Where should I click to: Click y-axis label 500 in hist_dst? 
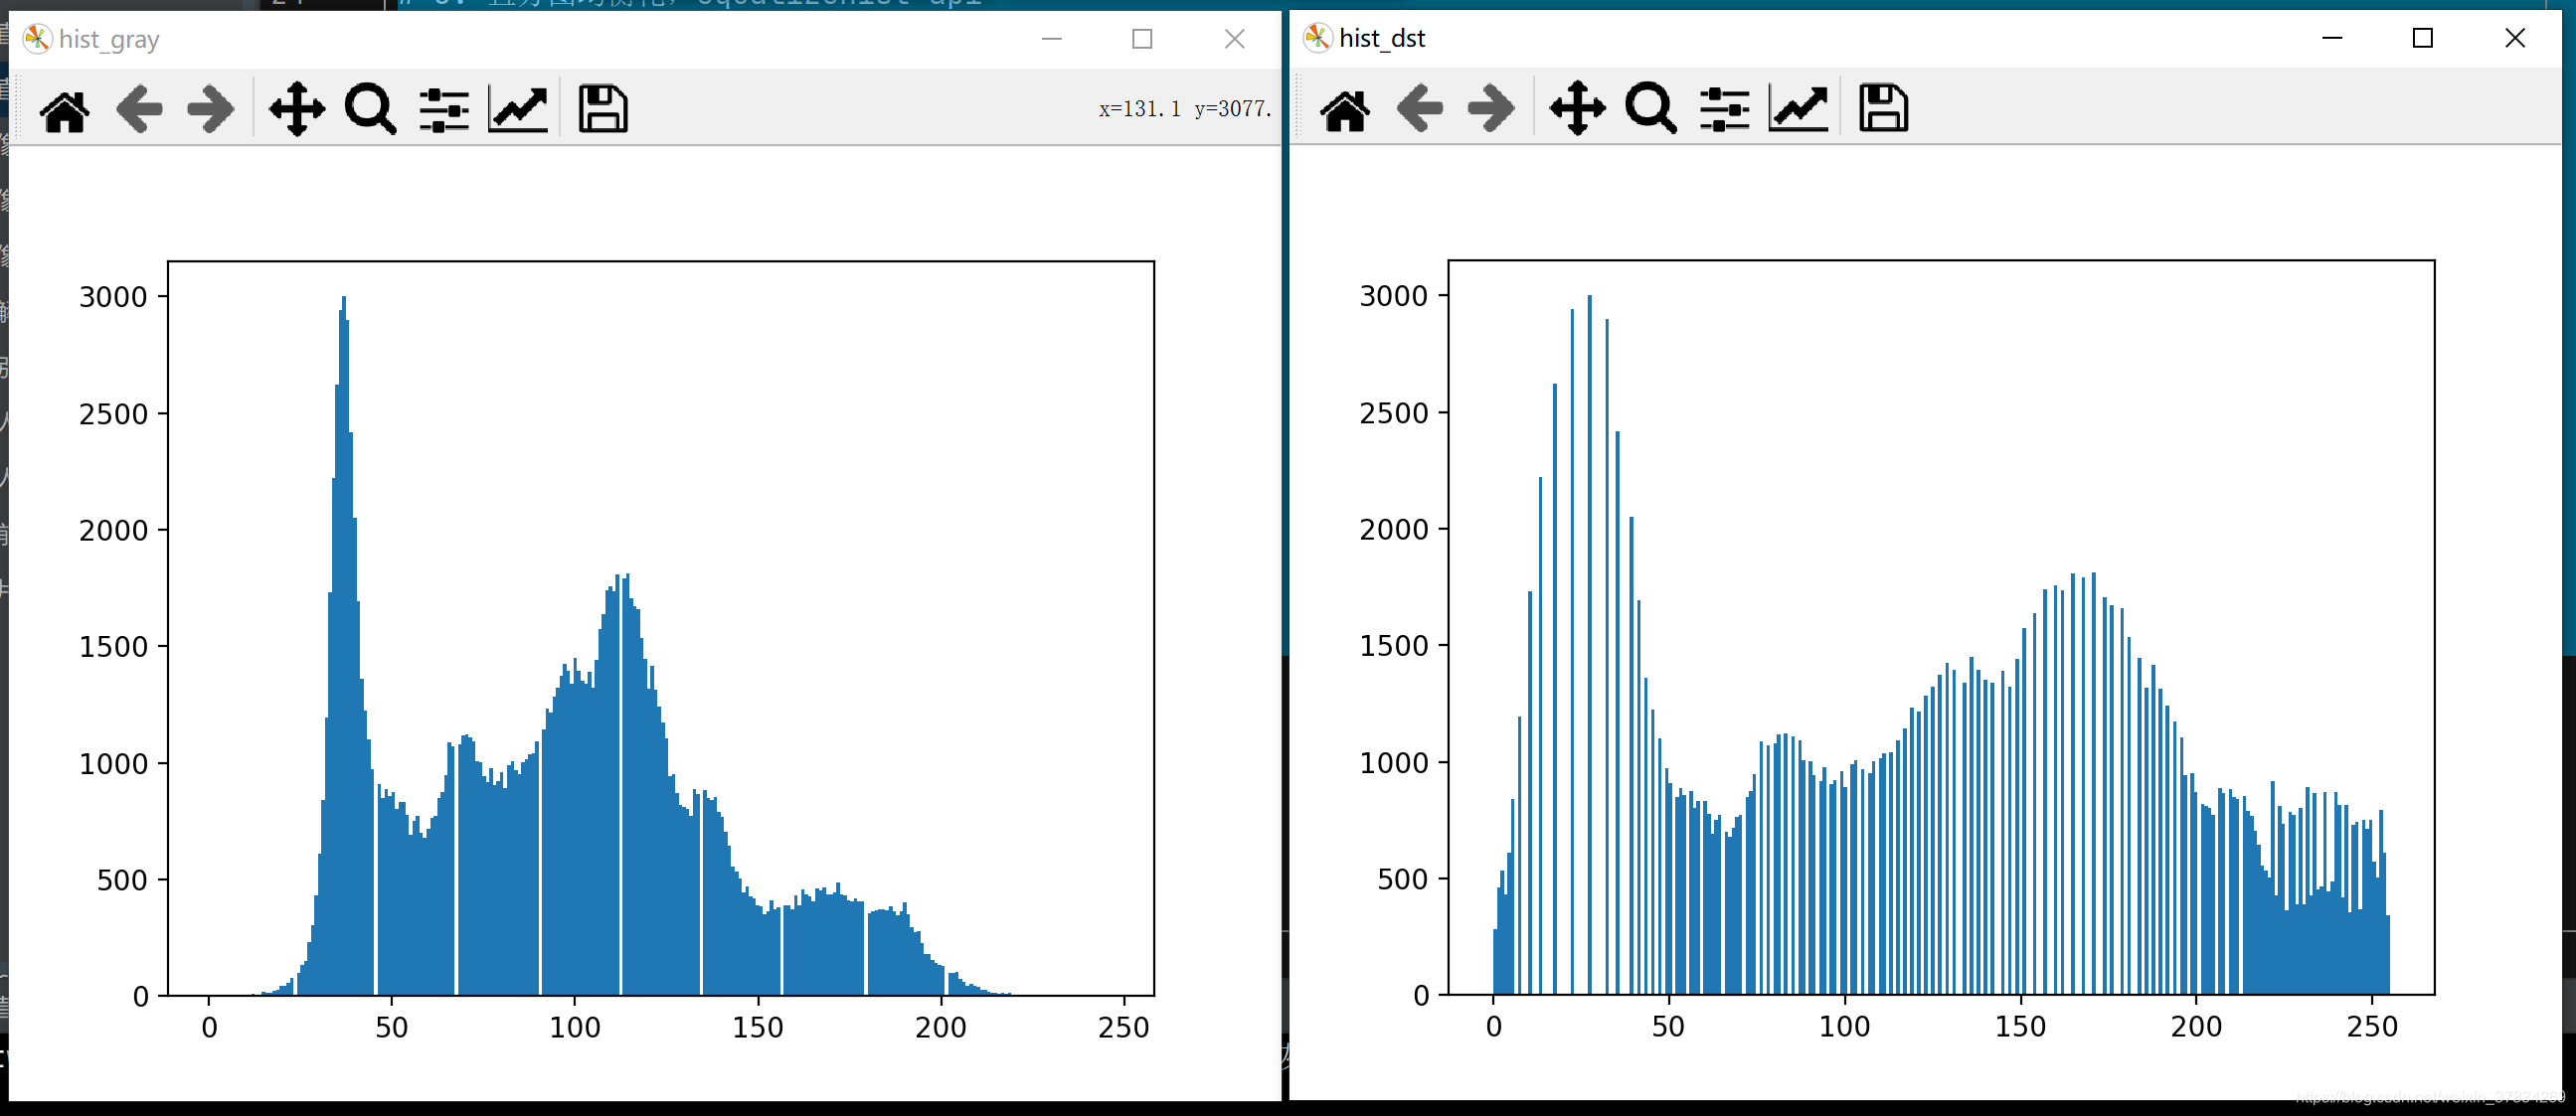(x=1403, y=879)
